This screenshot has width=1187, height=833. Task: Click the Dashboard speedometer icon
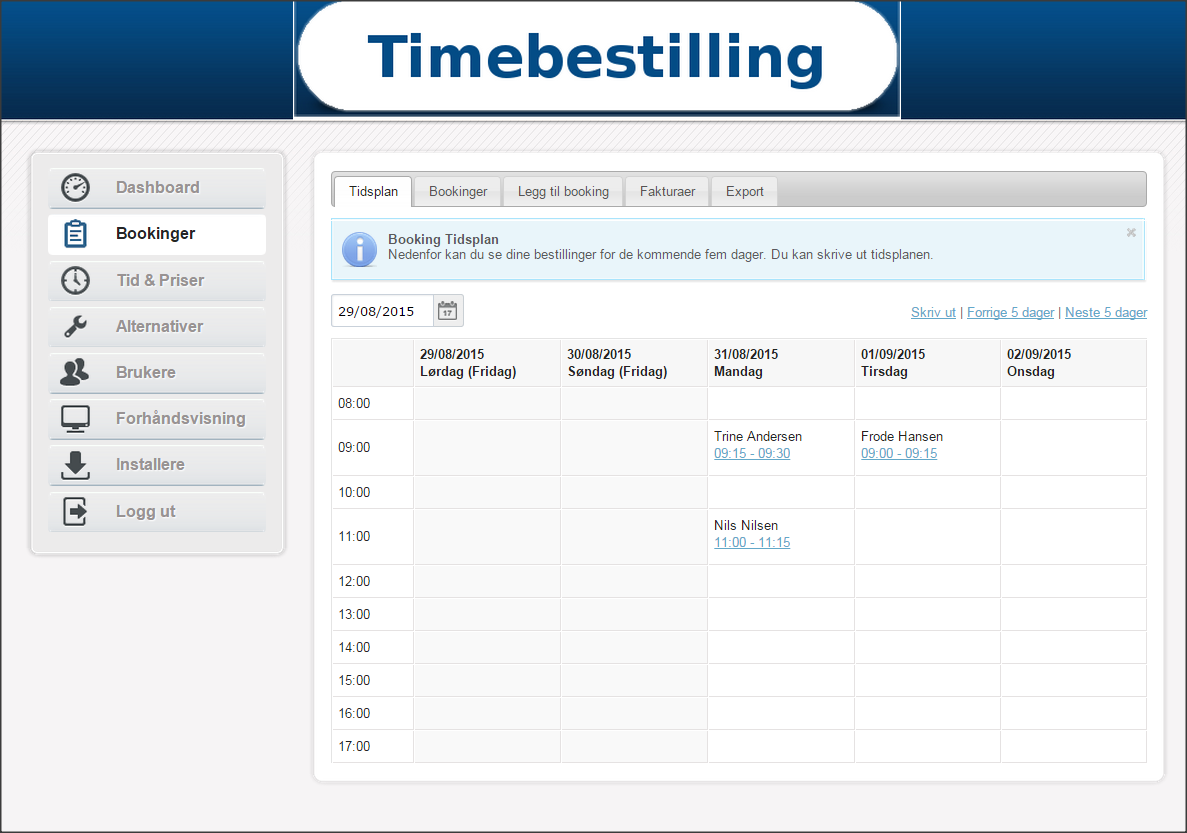(76, 188)
